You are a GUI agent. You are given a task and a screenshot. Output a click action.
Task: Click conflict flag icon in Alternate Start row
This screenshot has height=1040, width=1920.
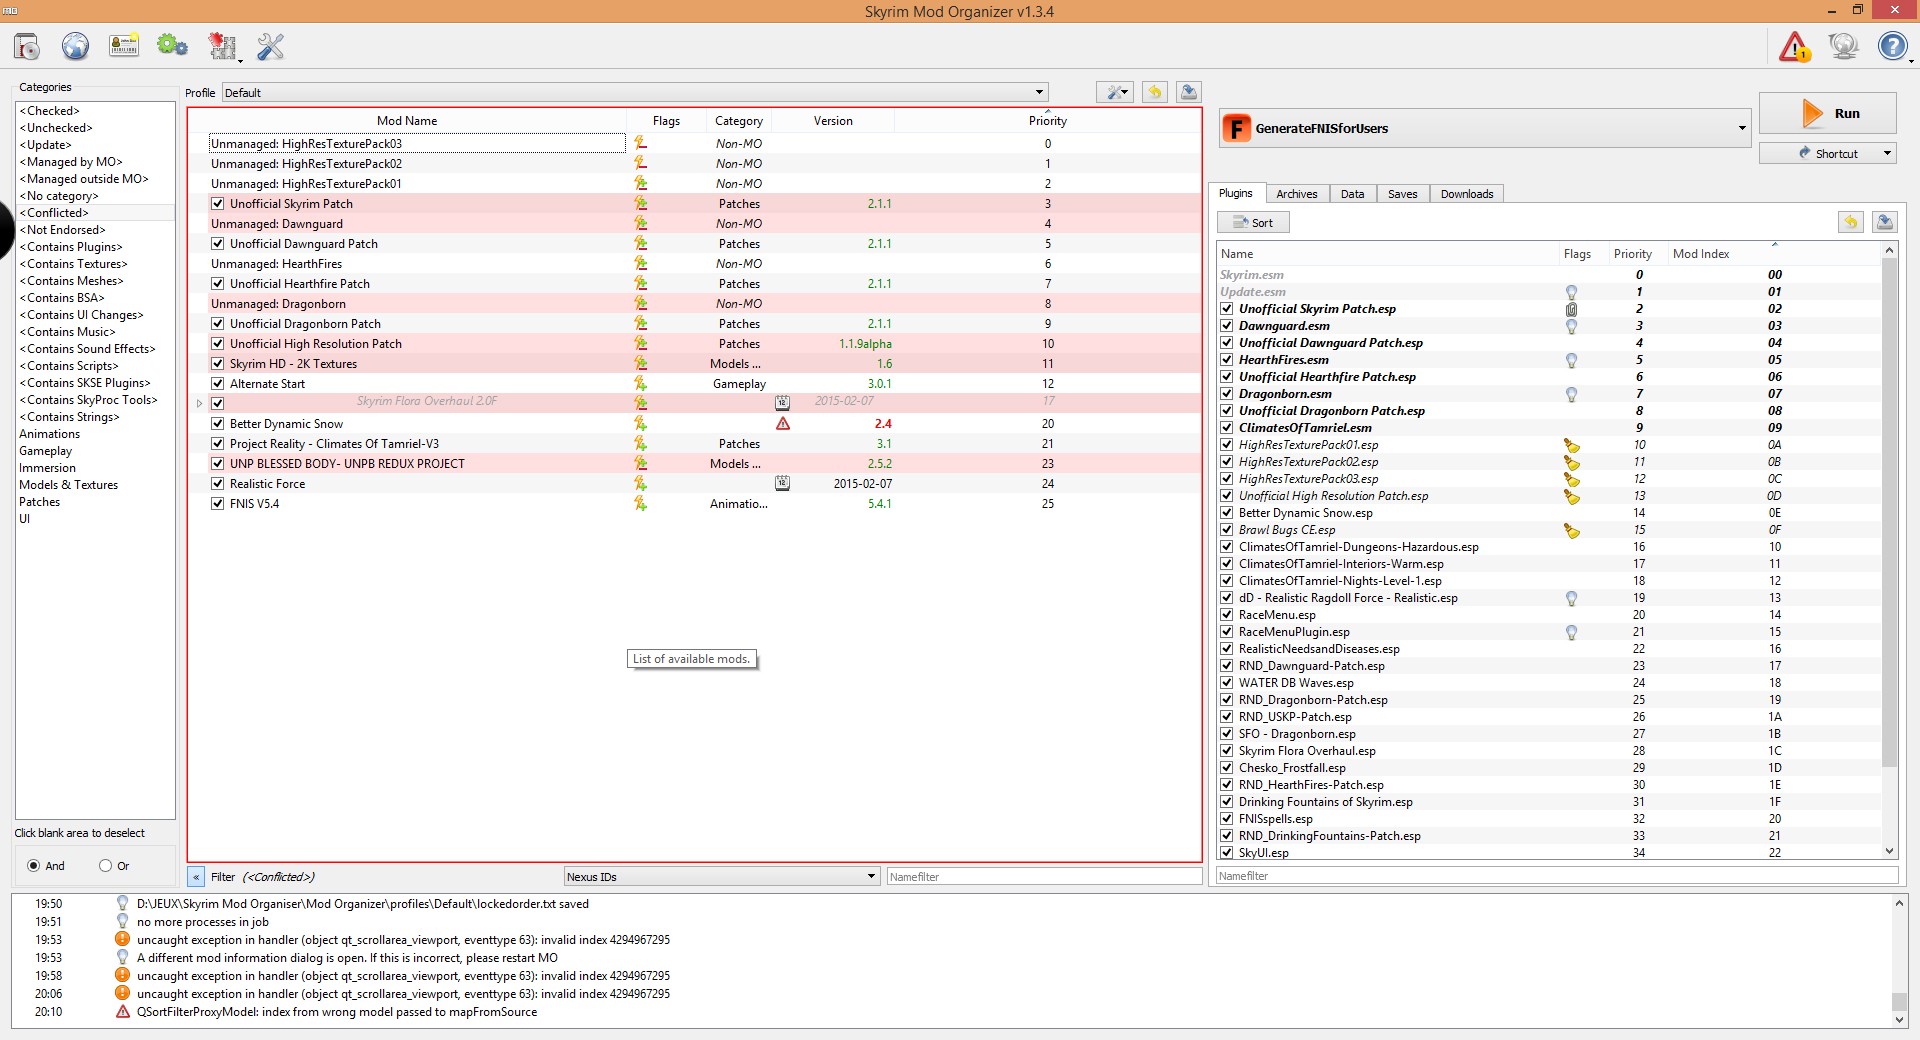pyautogui.click(x=640, y=384)
